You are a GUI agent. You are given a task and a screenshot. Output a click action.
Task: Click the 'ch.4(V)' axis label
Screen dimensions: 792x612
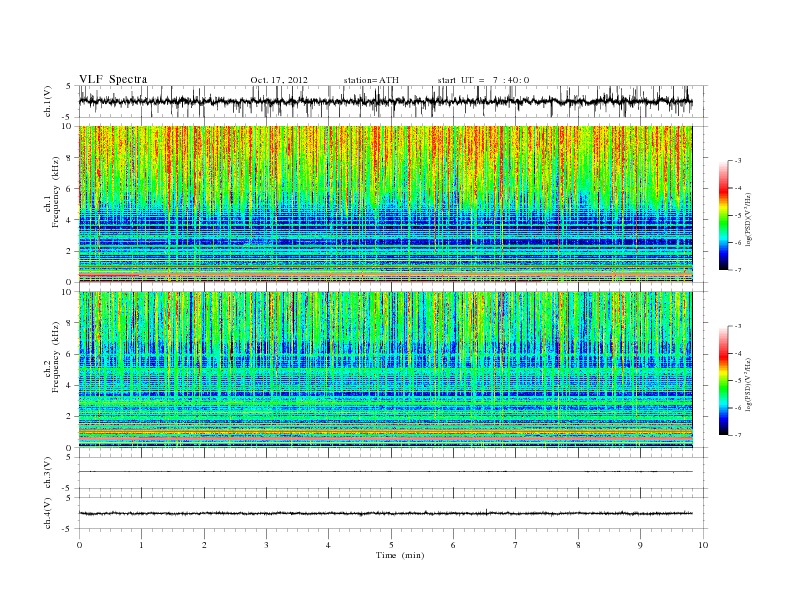click(x=47, y=513)
